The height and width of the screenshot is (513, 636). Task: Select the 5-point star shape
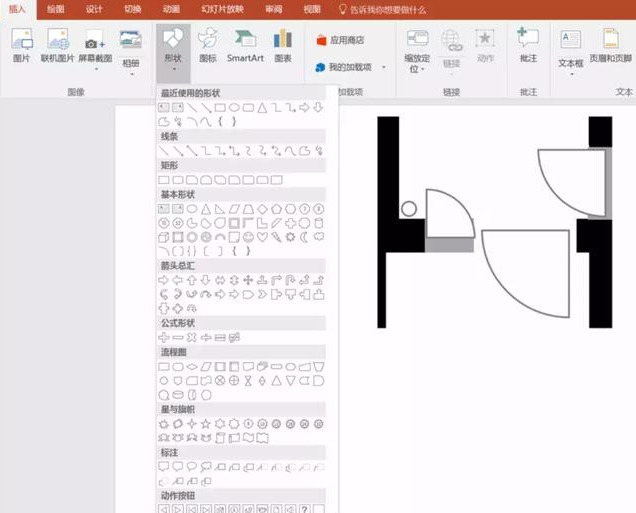pos(206,424)
